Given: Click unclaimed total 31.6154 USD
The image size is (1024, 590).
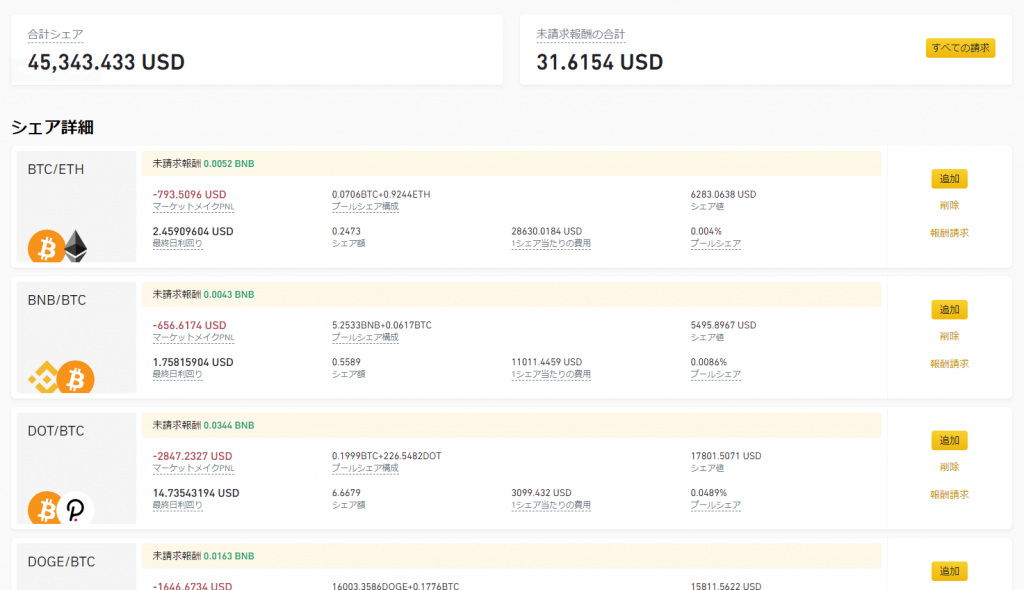Looking at the screenshot, I should [x=600, y=62].
